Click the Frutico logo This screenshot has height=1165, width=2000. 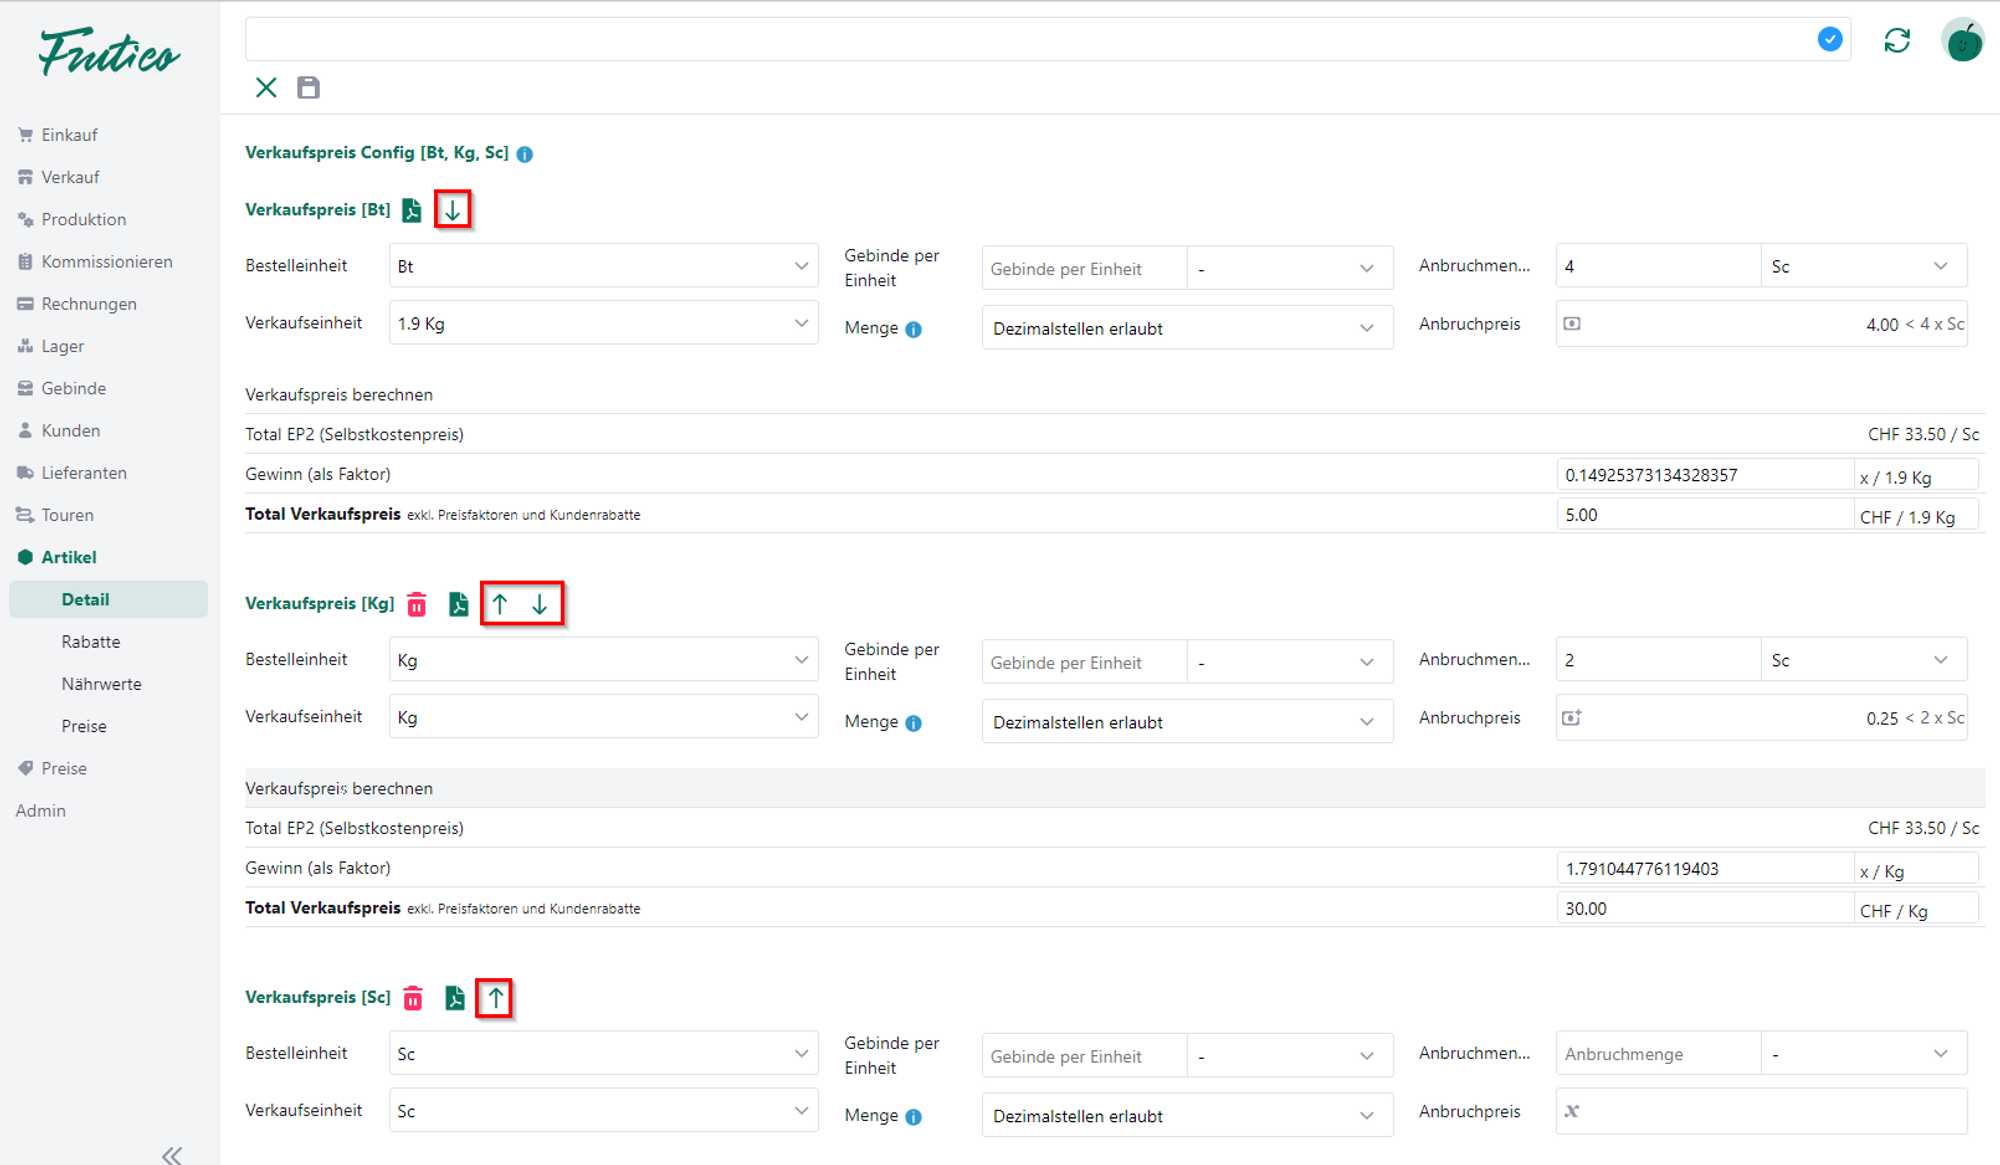coord(109,52)
